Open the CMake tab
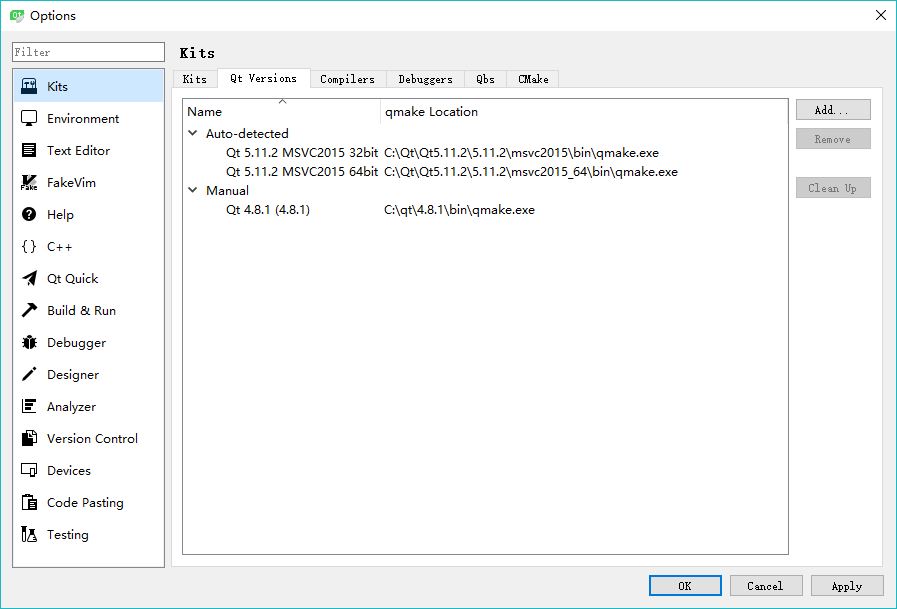The width and height of the screenshot is (897, 609). pyautogui.click(x=532, y=78)
